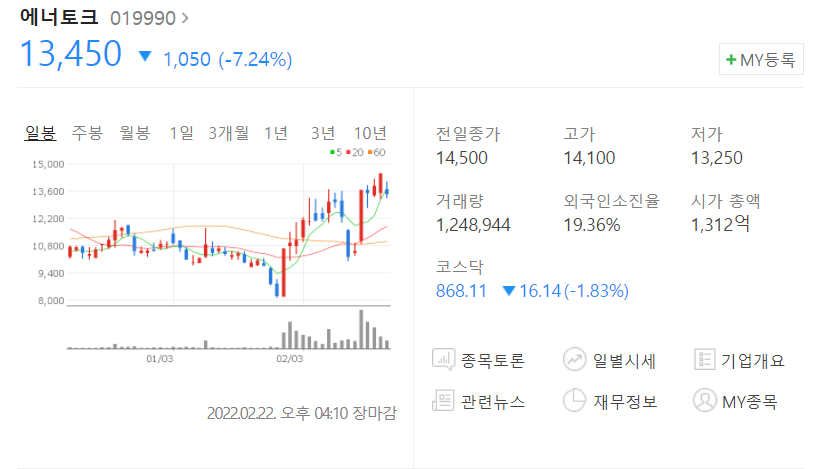The width and height of the screenshot is (818, 469).
Task: Click the 02/03 date axis label
Action: (290, 359)
